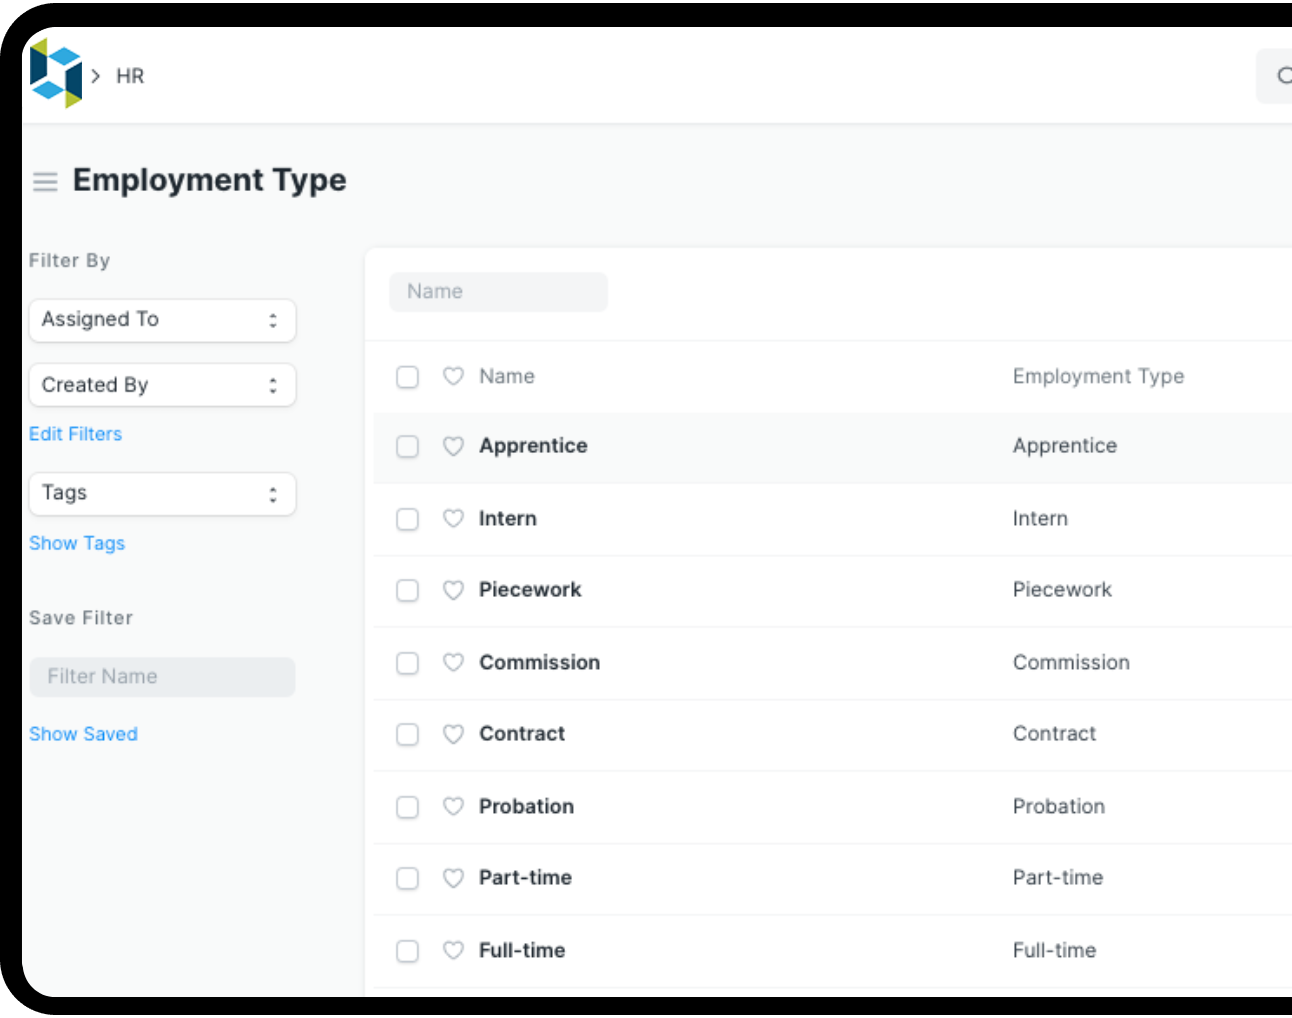Viewport: 1292px width, 1018px height.
Task: Click the Frappe logo in the top bar
Action: (53, 74)
